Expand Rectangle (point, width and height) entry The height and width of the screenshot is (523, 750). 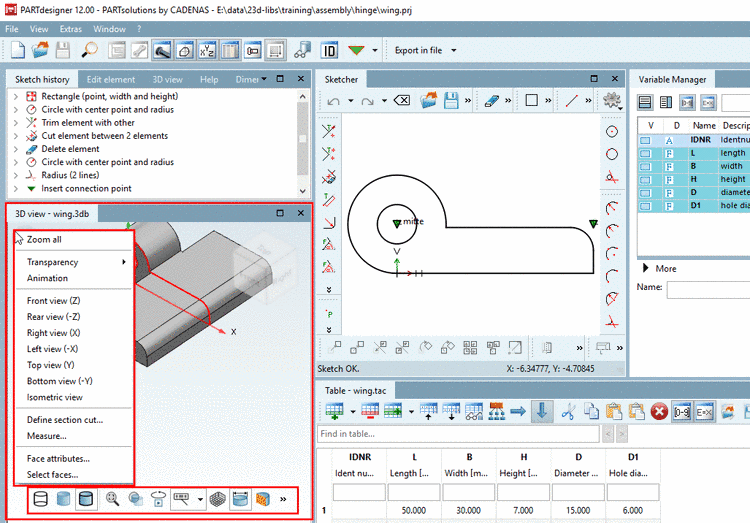16,97
